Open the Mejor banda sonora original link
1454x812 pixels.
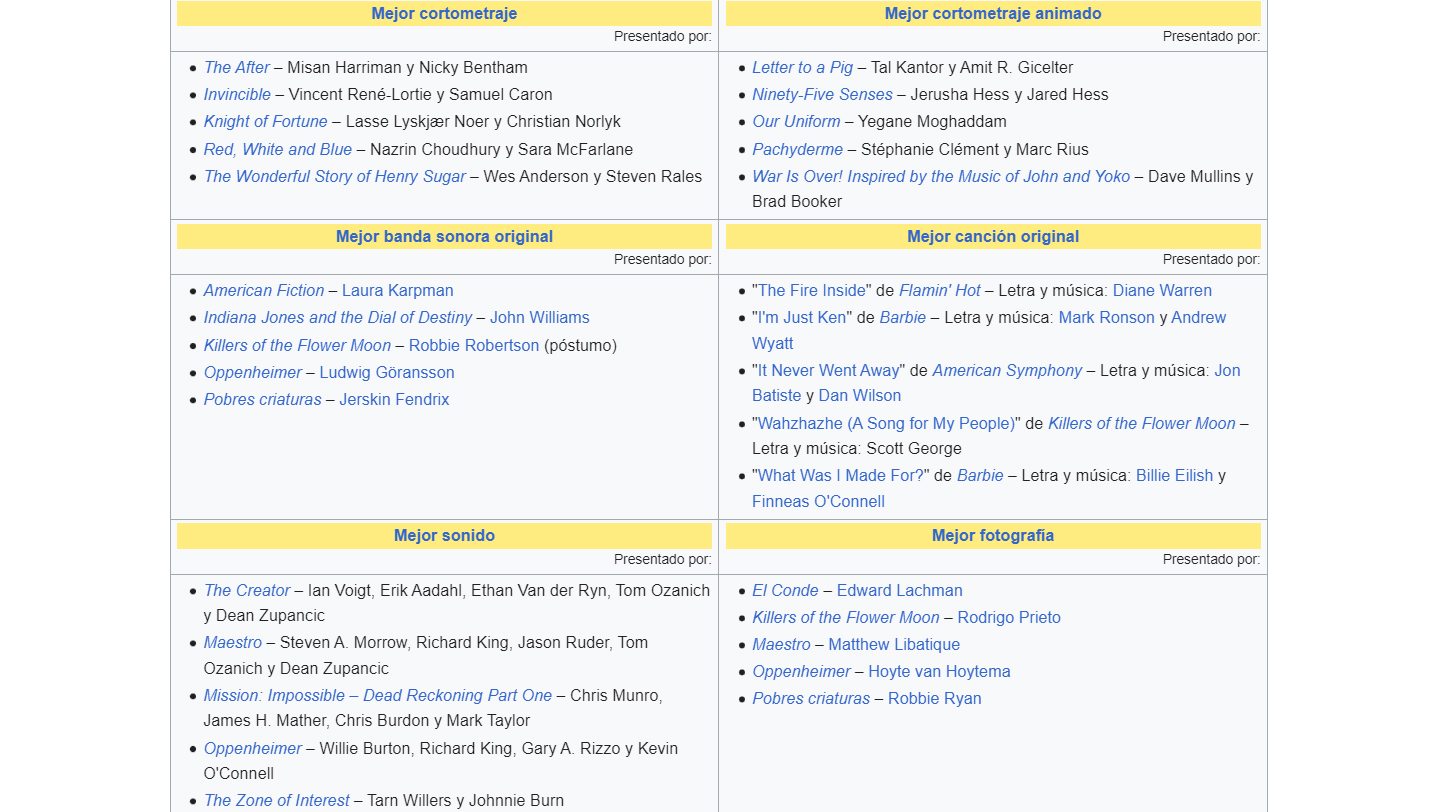444,237
